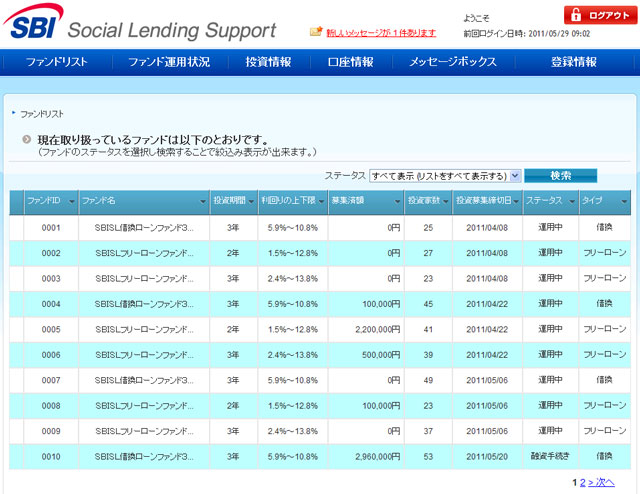Click 借換 type in row 0007
640x494 pixels.
tap(604, 380)
